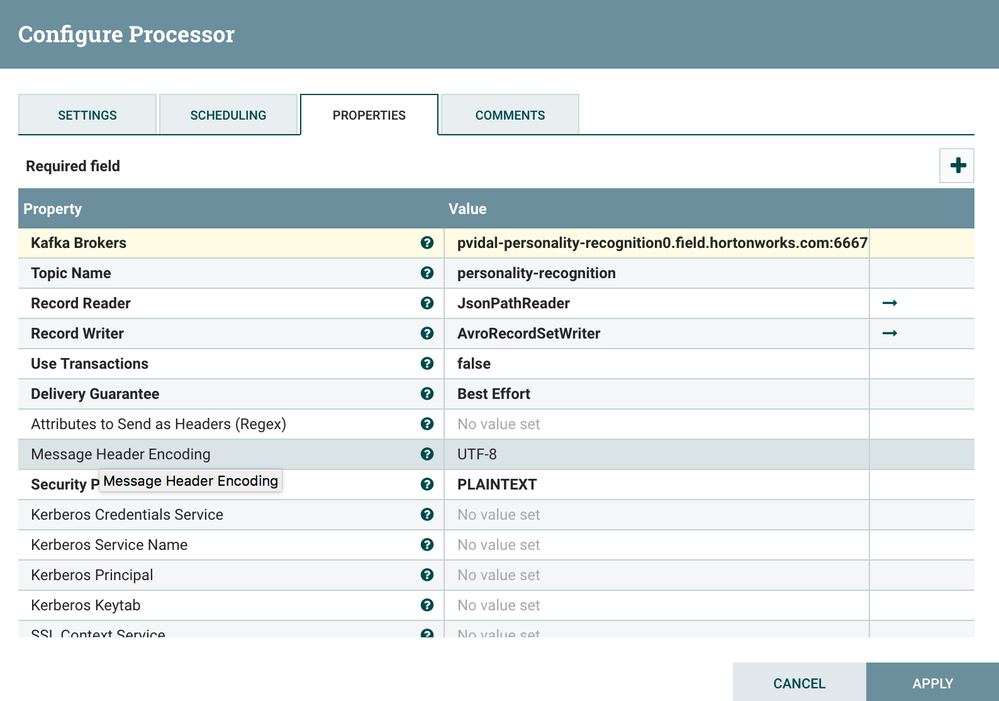
Task: Open help icon for Kerberos Keytab
Action: tap(427, 605)
